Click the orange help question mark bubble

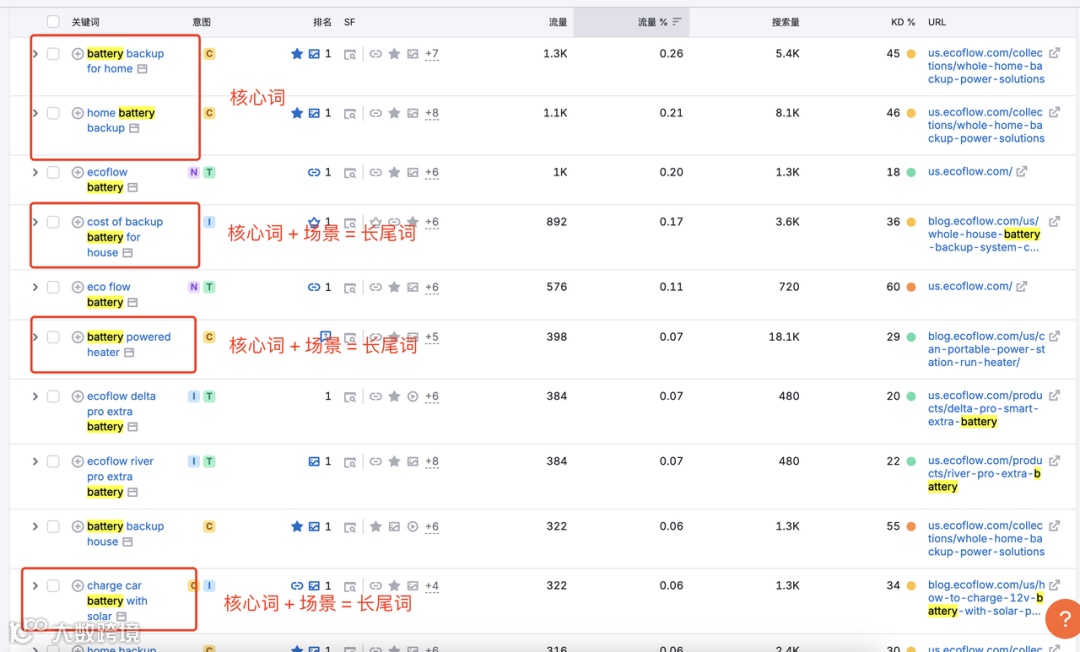(x=1062, y=619)
